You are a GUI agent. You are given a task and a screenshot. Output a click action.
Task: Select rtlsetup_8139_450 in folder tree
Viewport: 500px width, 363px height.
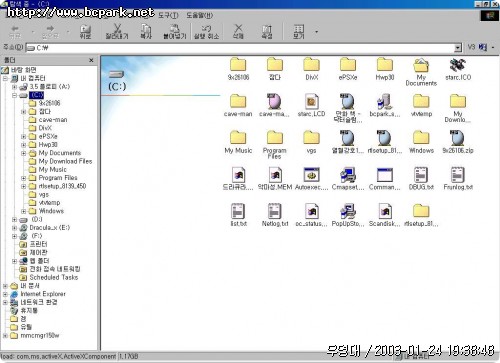pyautogui.click(x=62, y=186)
